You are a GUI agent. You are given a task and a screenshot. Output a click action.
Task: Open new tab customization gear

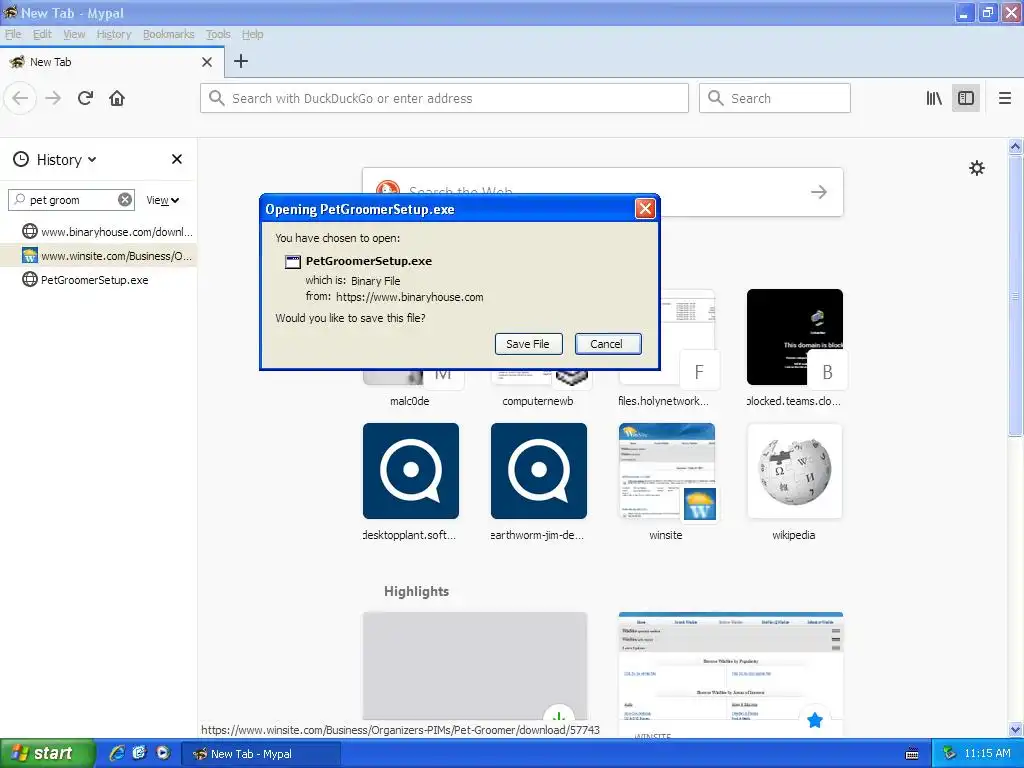tap(976, 168)
